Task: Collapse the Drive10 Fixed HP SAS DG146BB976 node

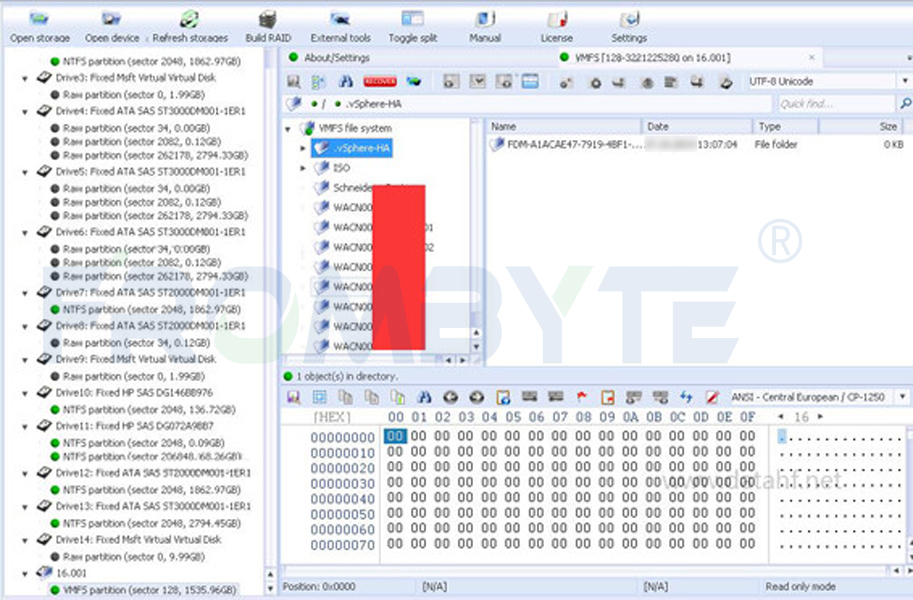Action: [x=24, y=393]
